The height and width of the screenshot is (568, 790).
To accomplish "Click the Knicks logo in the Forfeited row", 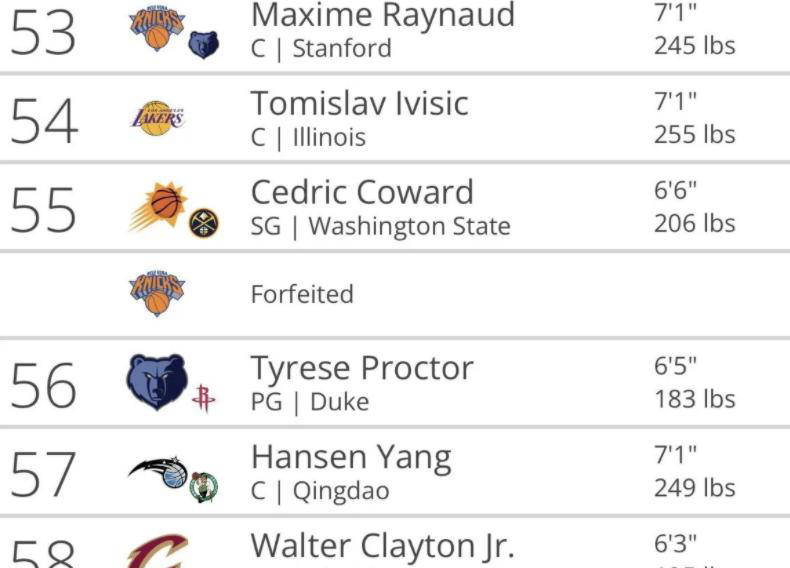I will pos(157,293).
